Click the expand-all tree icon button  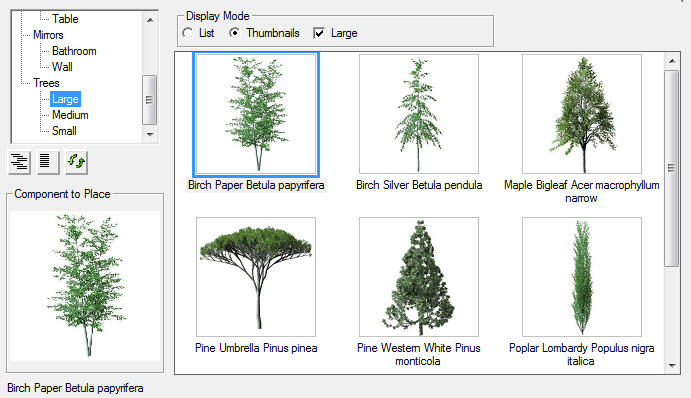[19, 162]
